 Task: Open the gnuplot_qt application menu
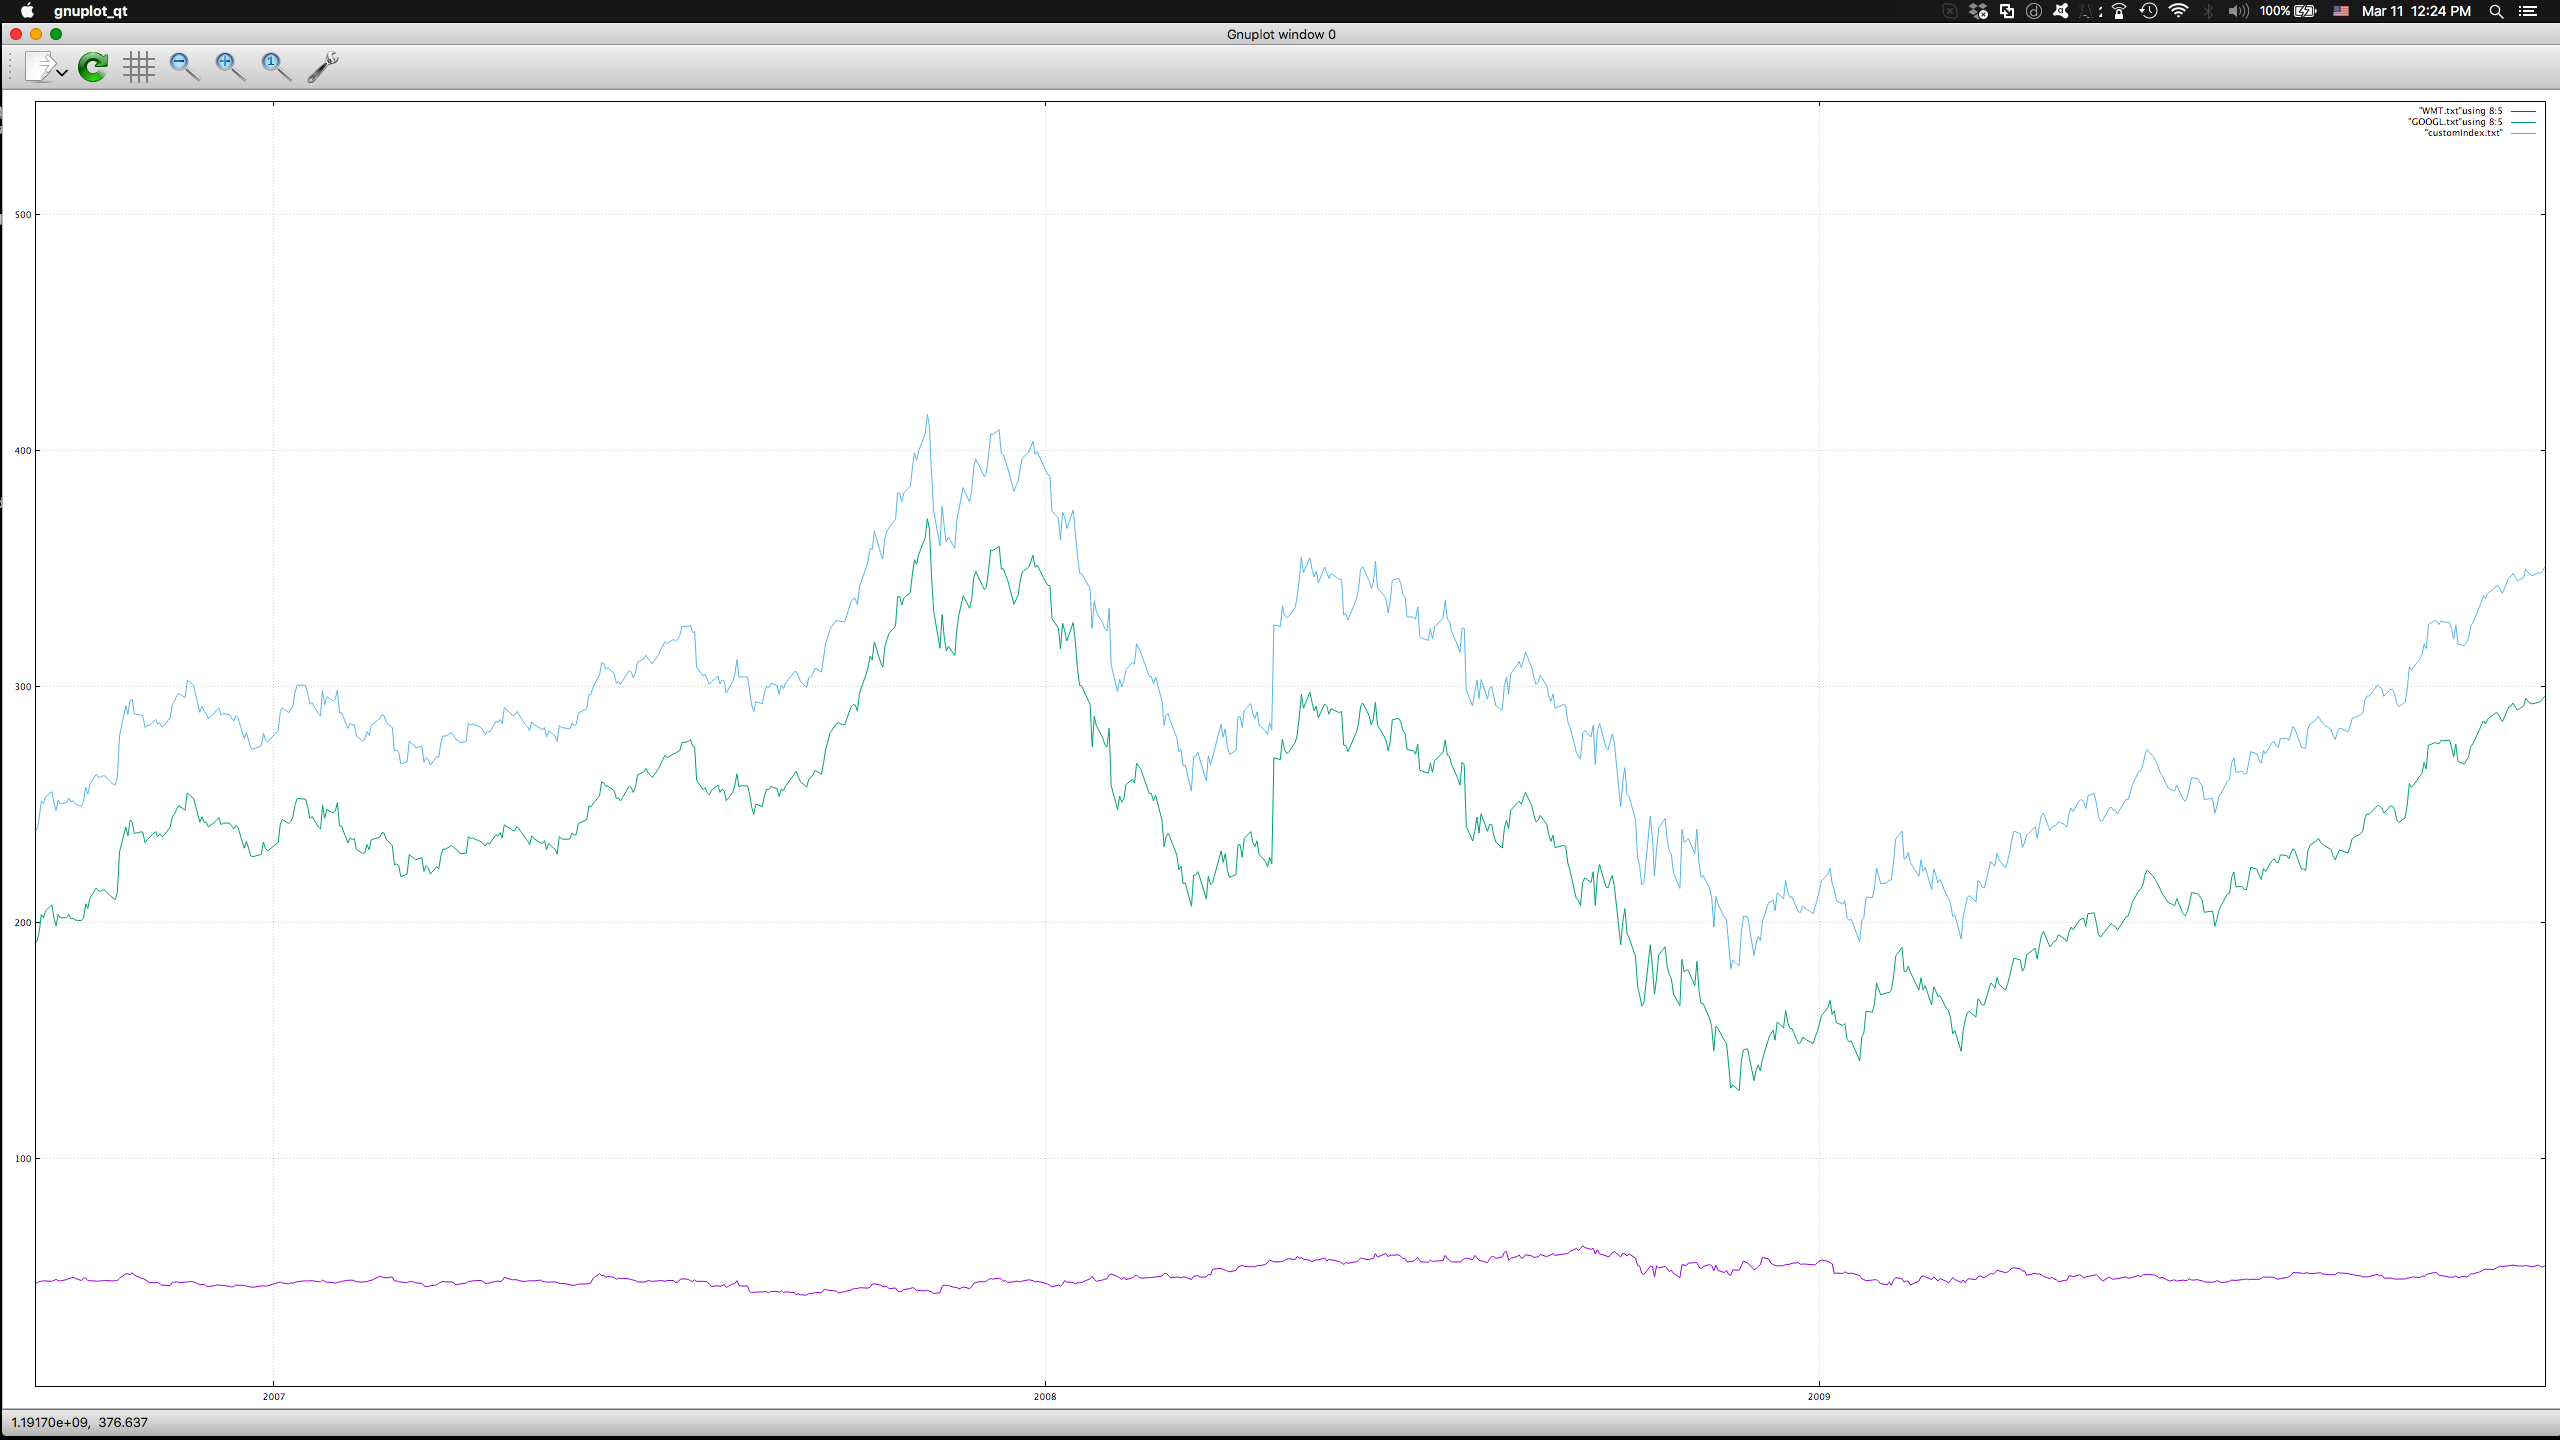(90, 11)
